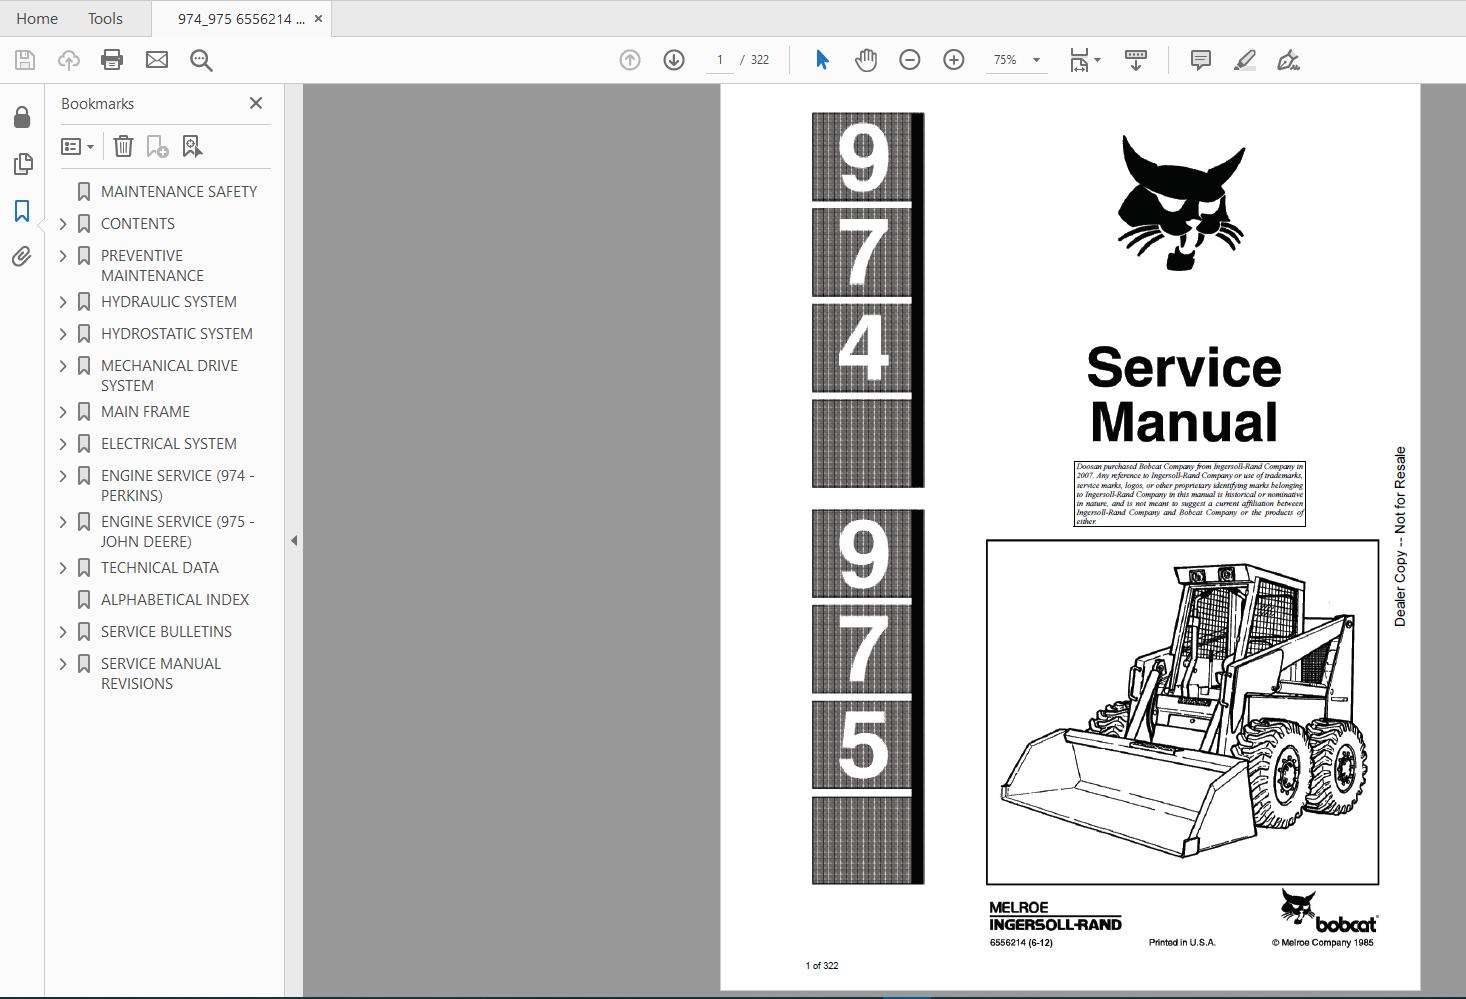Open the MAINTENANCE SAFETY bookmark
This screenshot has height=999, width=1466.
179,192
